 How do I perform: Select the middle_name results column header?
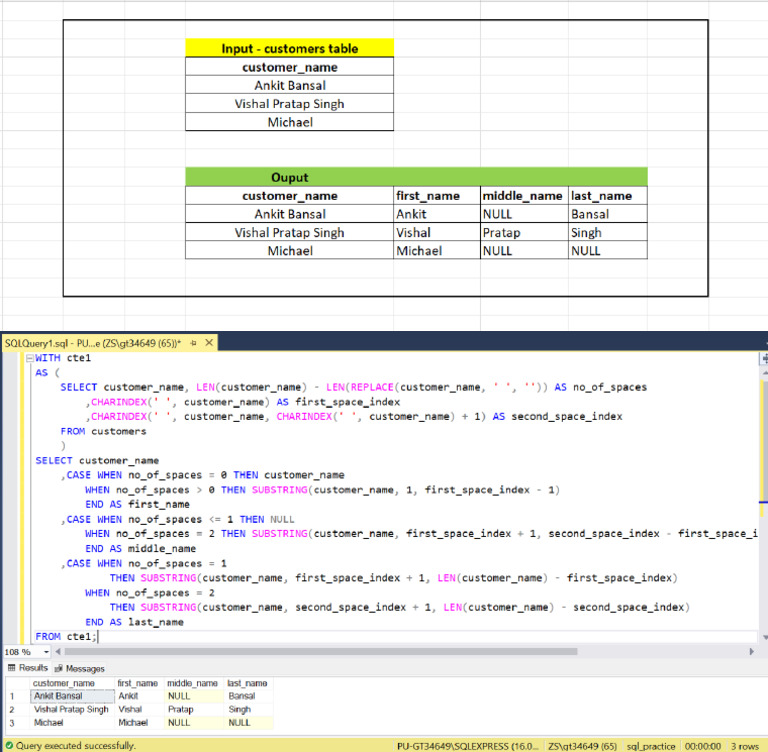[x=192, y=683]
